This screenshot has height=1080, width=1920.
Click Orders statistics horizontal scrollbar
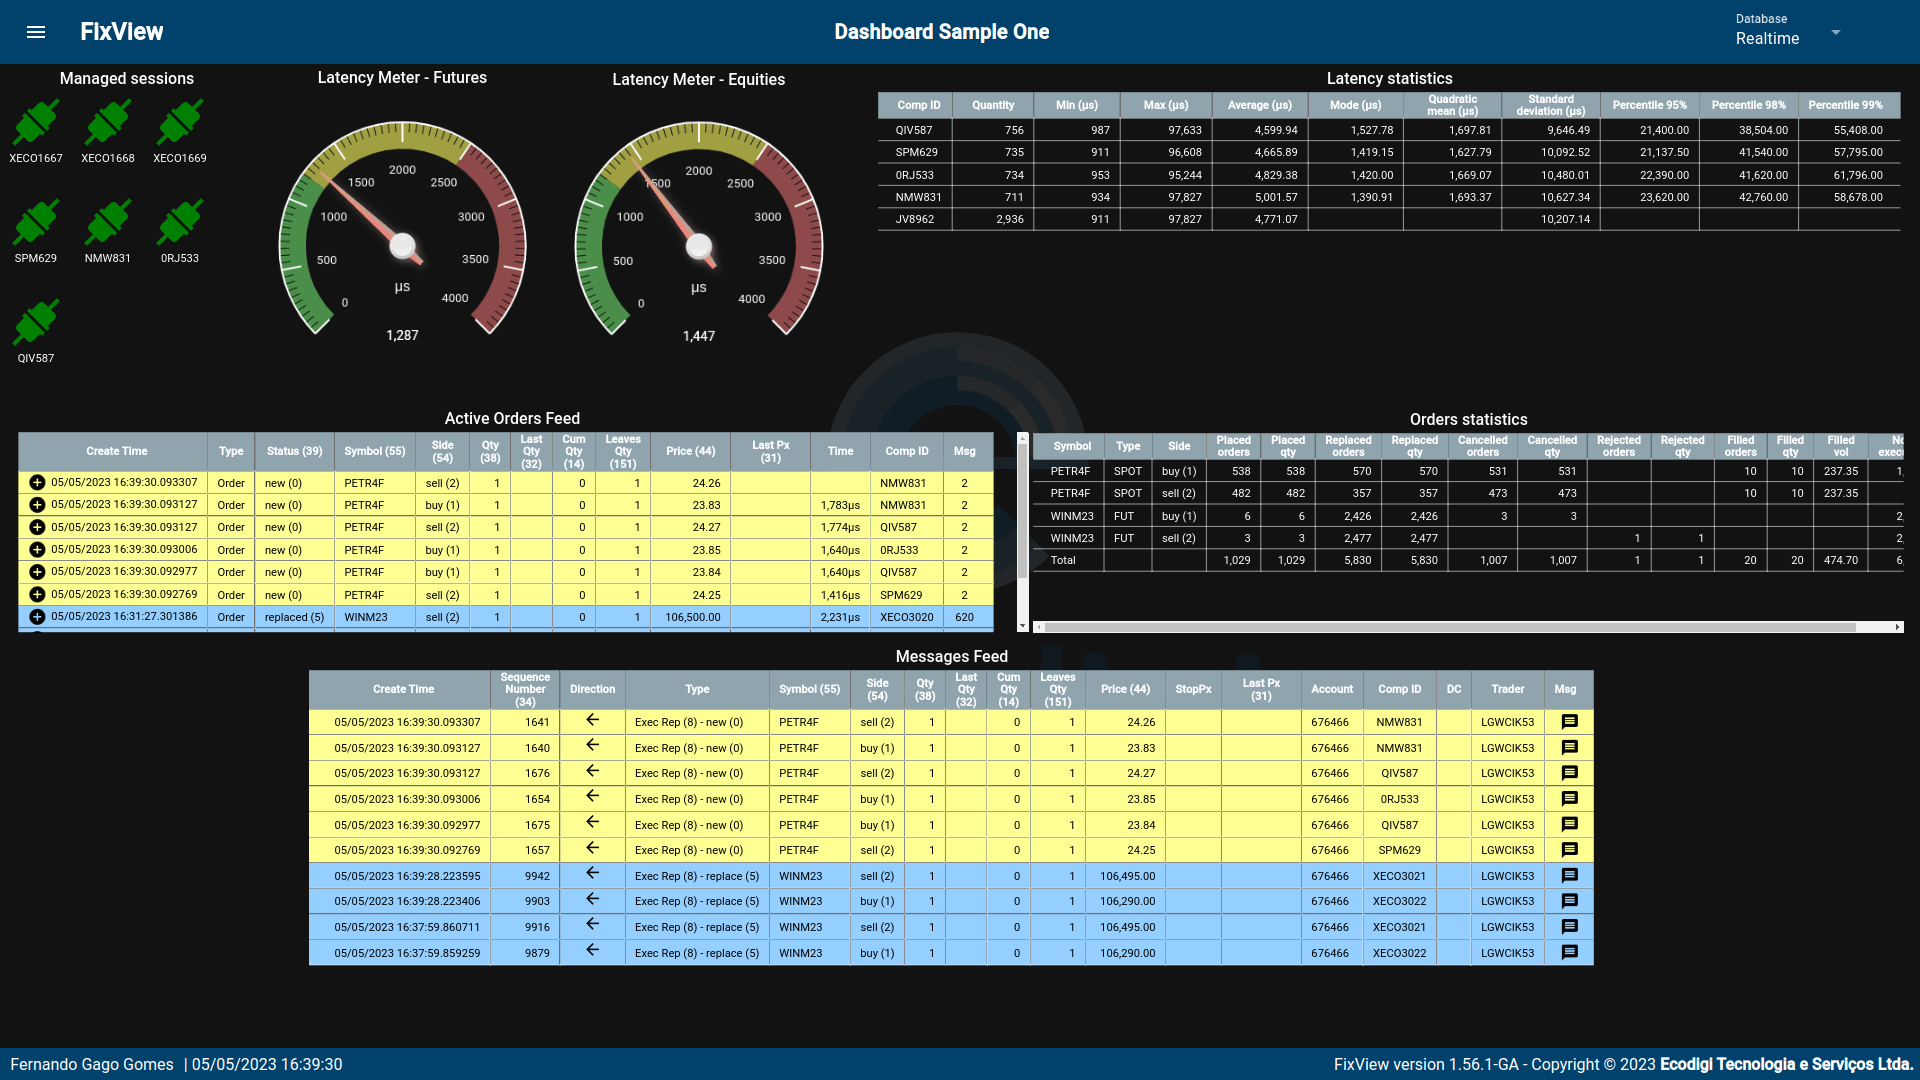coord(1450,627)
